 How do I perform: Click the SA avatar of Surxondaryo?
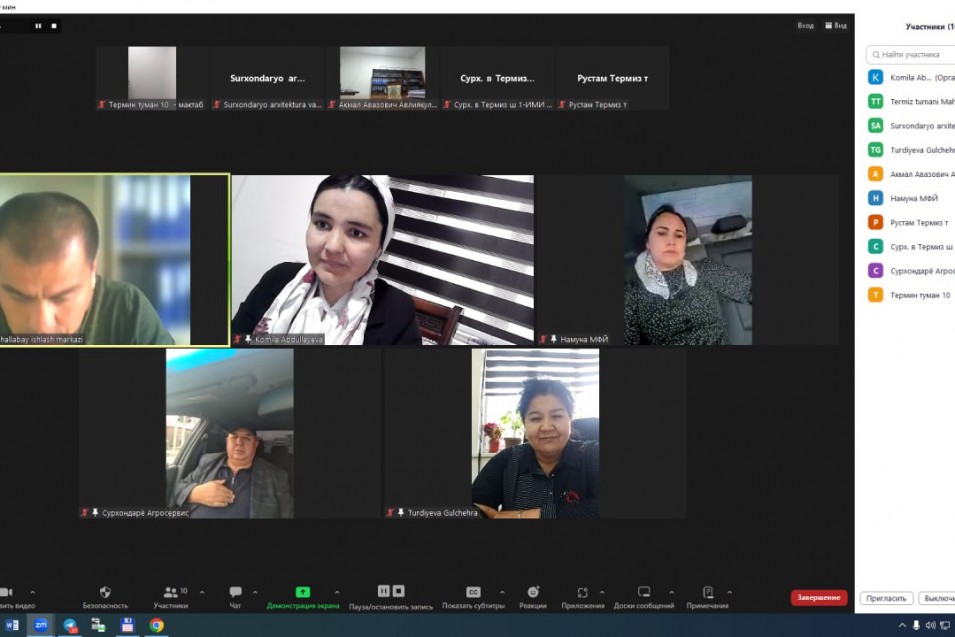875,125
